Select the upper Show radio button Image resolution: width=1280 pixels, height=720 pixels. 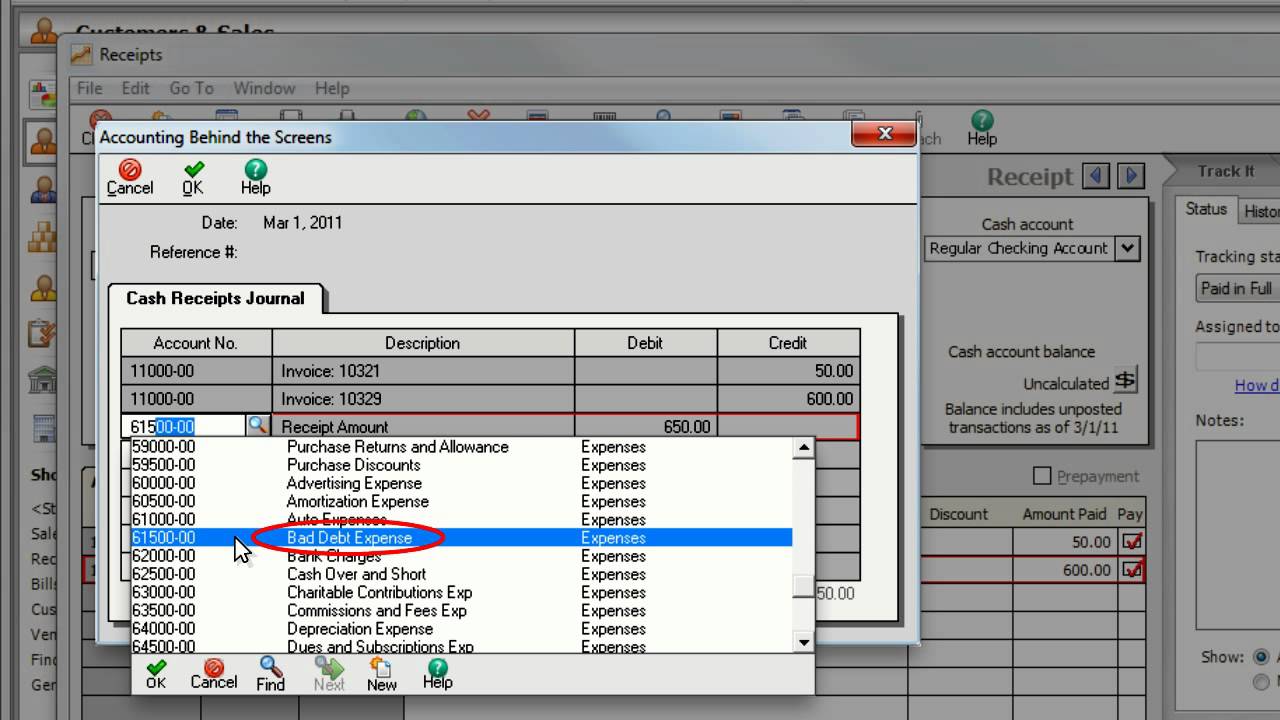click(x=1260, y=657)
